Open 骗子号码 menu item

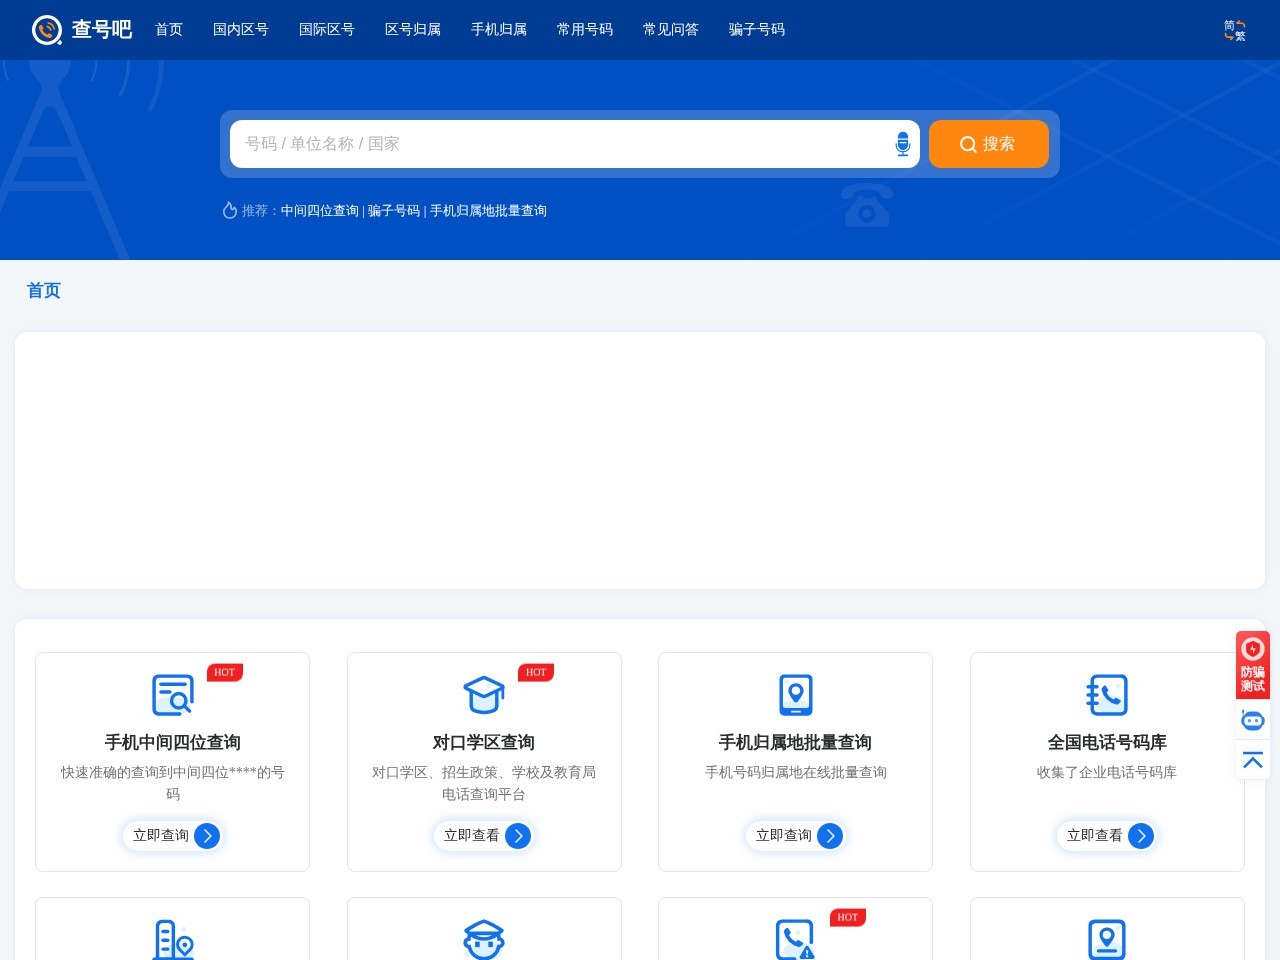(x=757, y=30)
